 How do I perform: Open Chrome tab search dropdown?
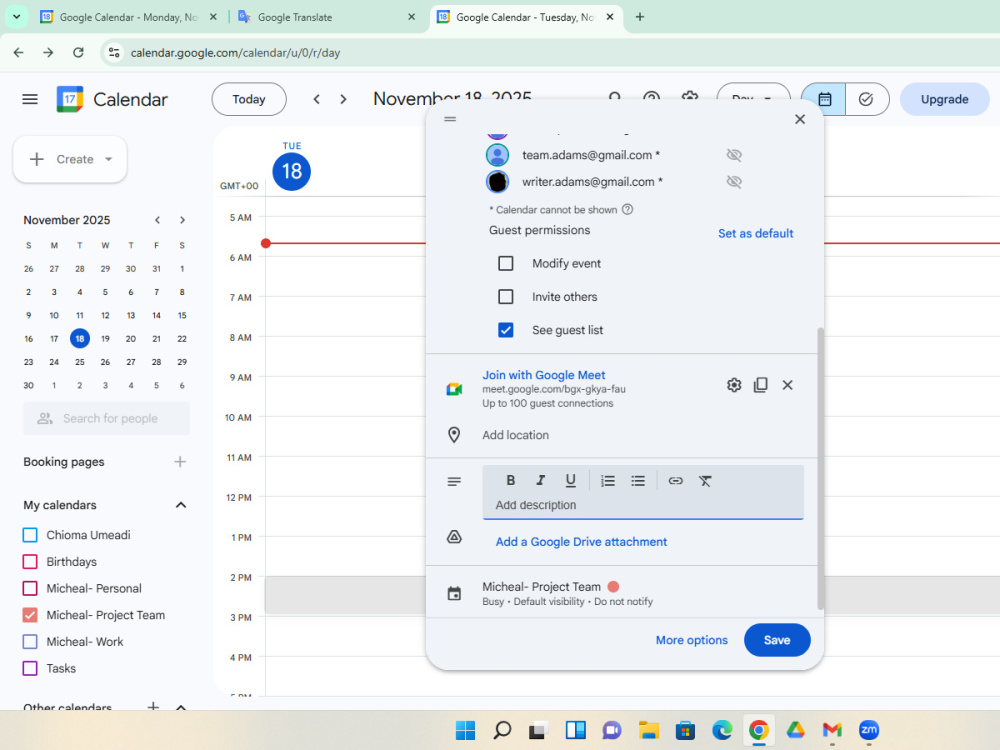point(16,17)
